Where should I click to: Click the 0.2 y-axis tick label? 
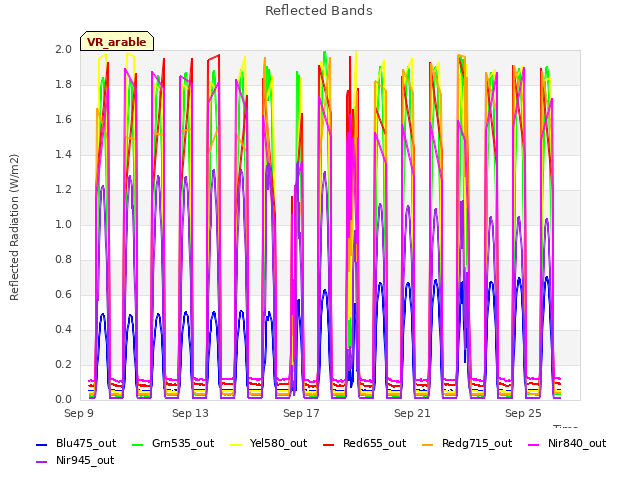coord(64,364)
